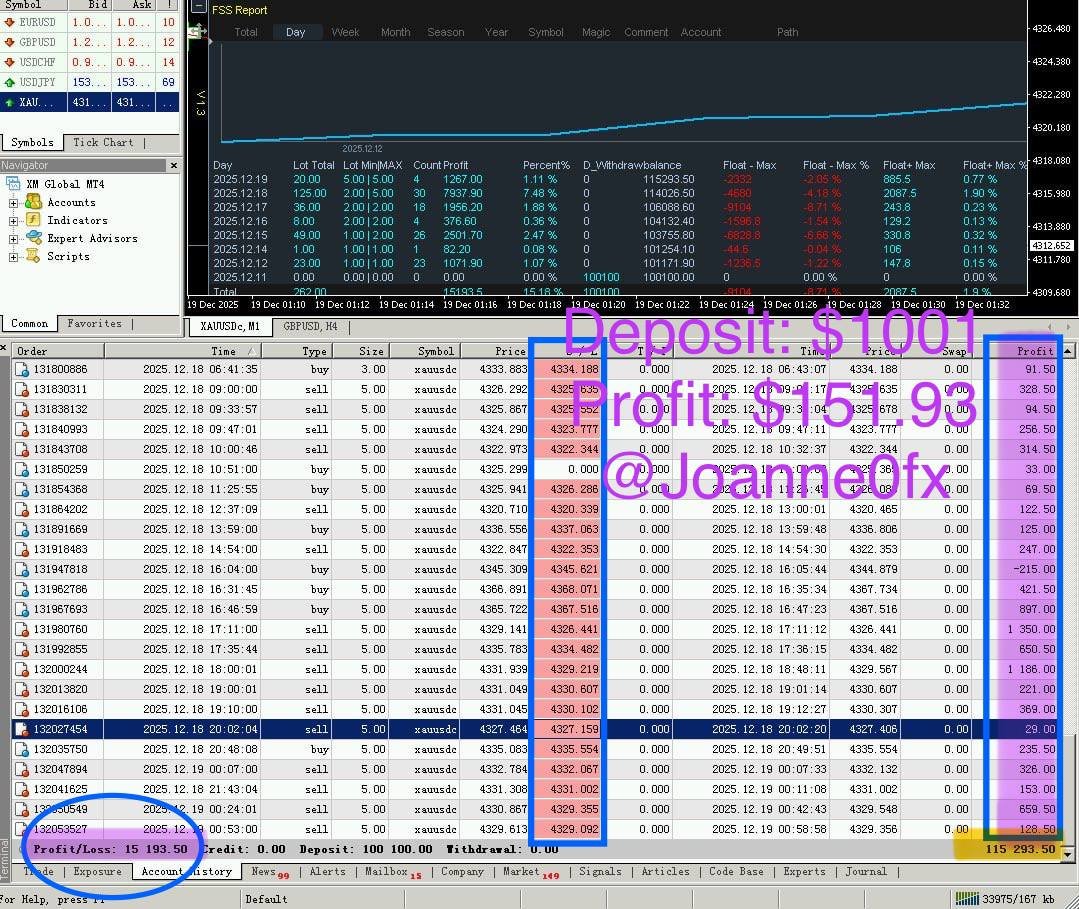Select Comment view in FSS Report
This screenshot has width=1079, height=909.
(x=645, y=32)
